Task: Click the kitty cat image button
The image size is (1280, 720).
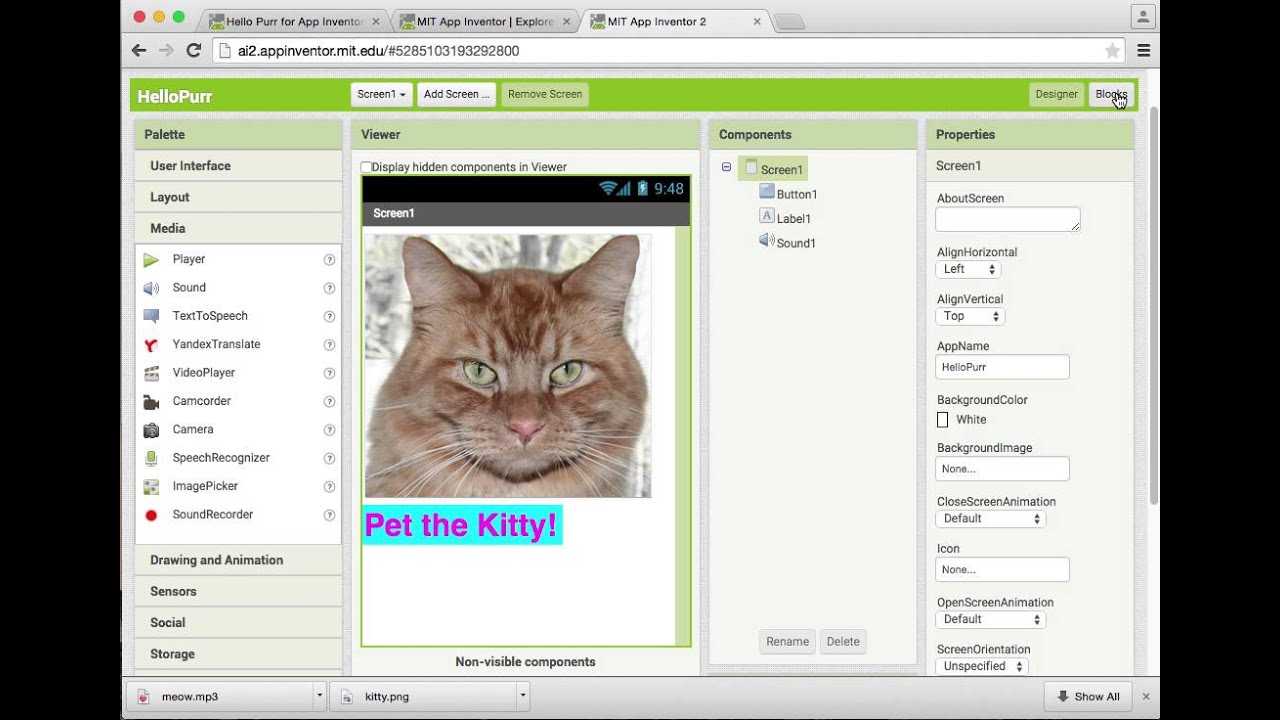Action: pyautogui.click(x=508, y=366)
